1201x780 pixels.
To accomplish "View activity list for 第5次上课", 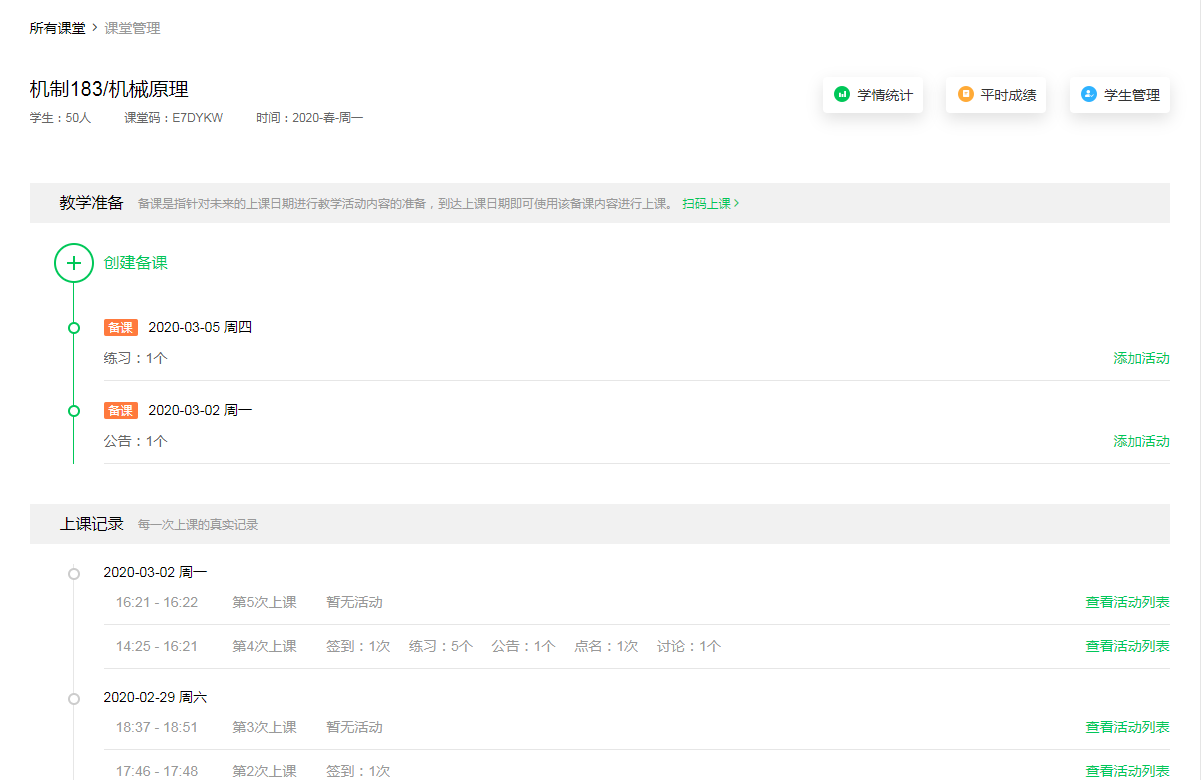I will 1127,602.
